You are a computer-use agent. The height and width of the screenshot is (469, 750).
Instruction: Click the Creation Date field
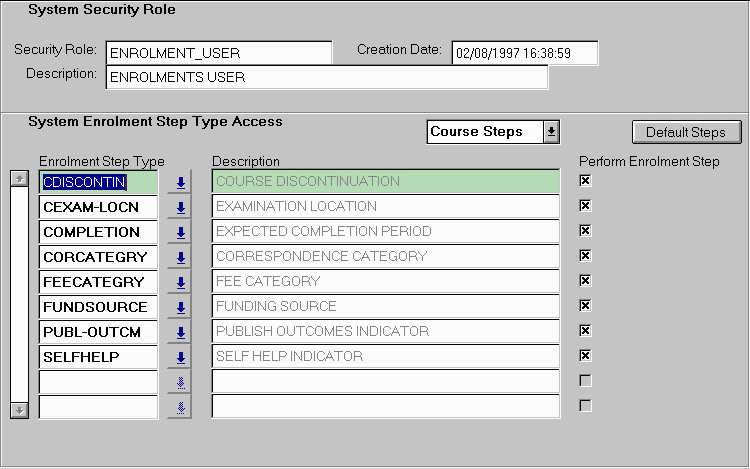[x=524, y=52]
